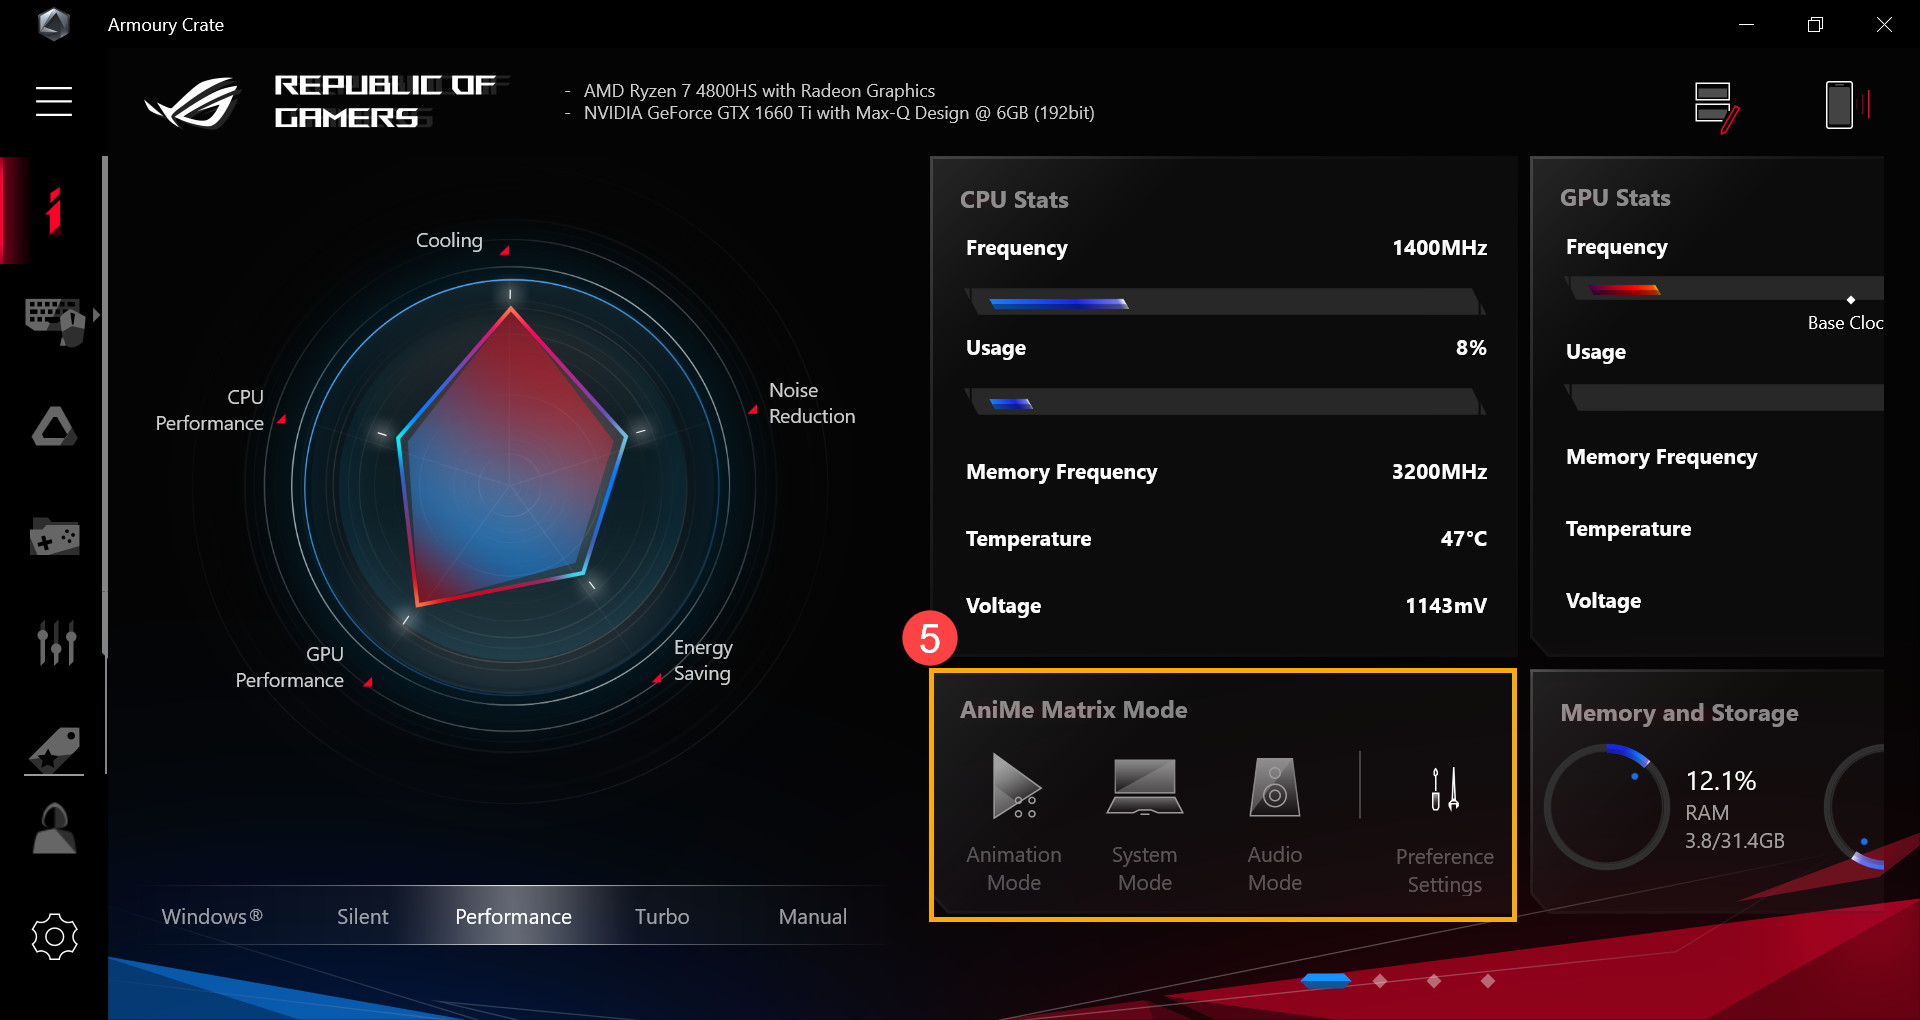Expand the Device submenu arrow
Viewport: 1920px width, 1020px height.
click(96, 315)
